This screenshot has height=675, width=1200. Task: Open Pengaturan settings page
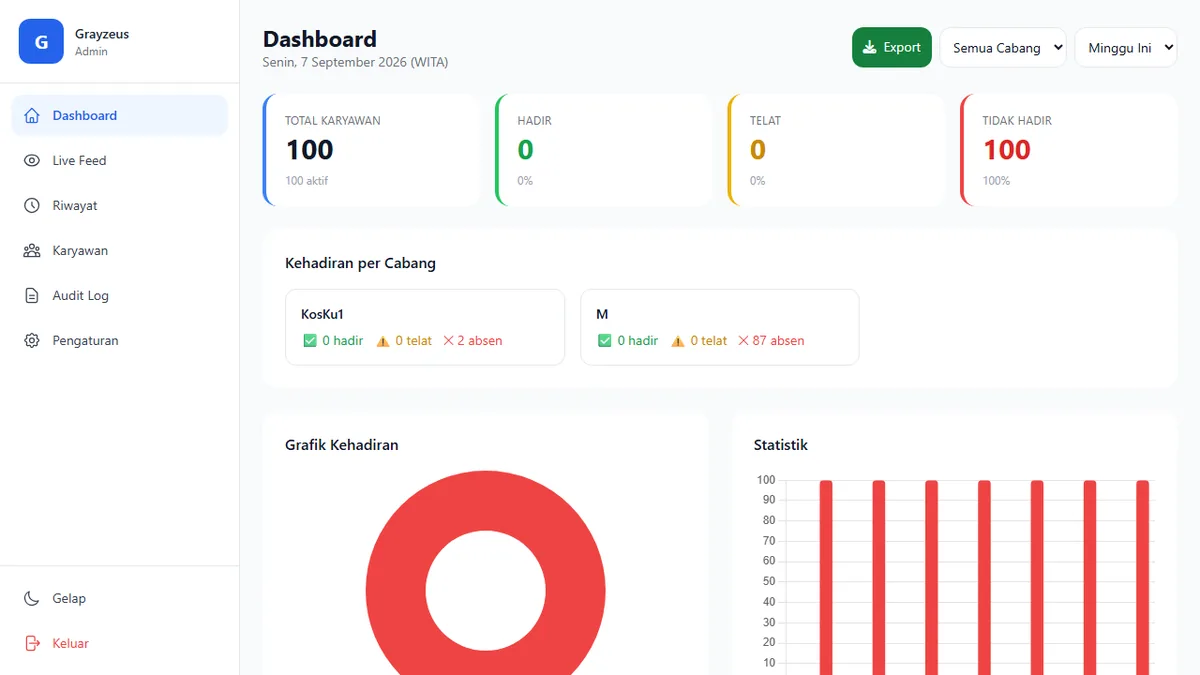tap(120, 340)
